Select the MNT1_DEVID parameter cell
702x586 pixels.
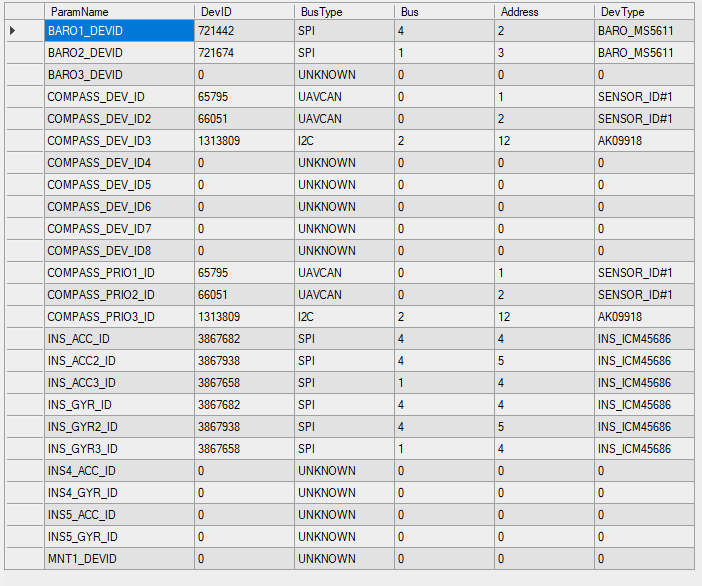(118, 559)
